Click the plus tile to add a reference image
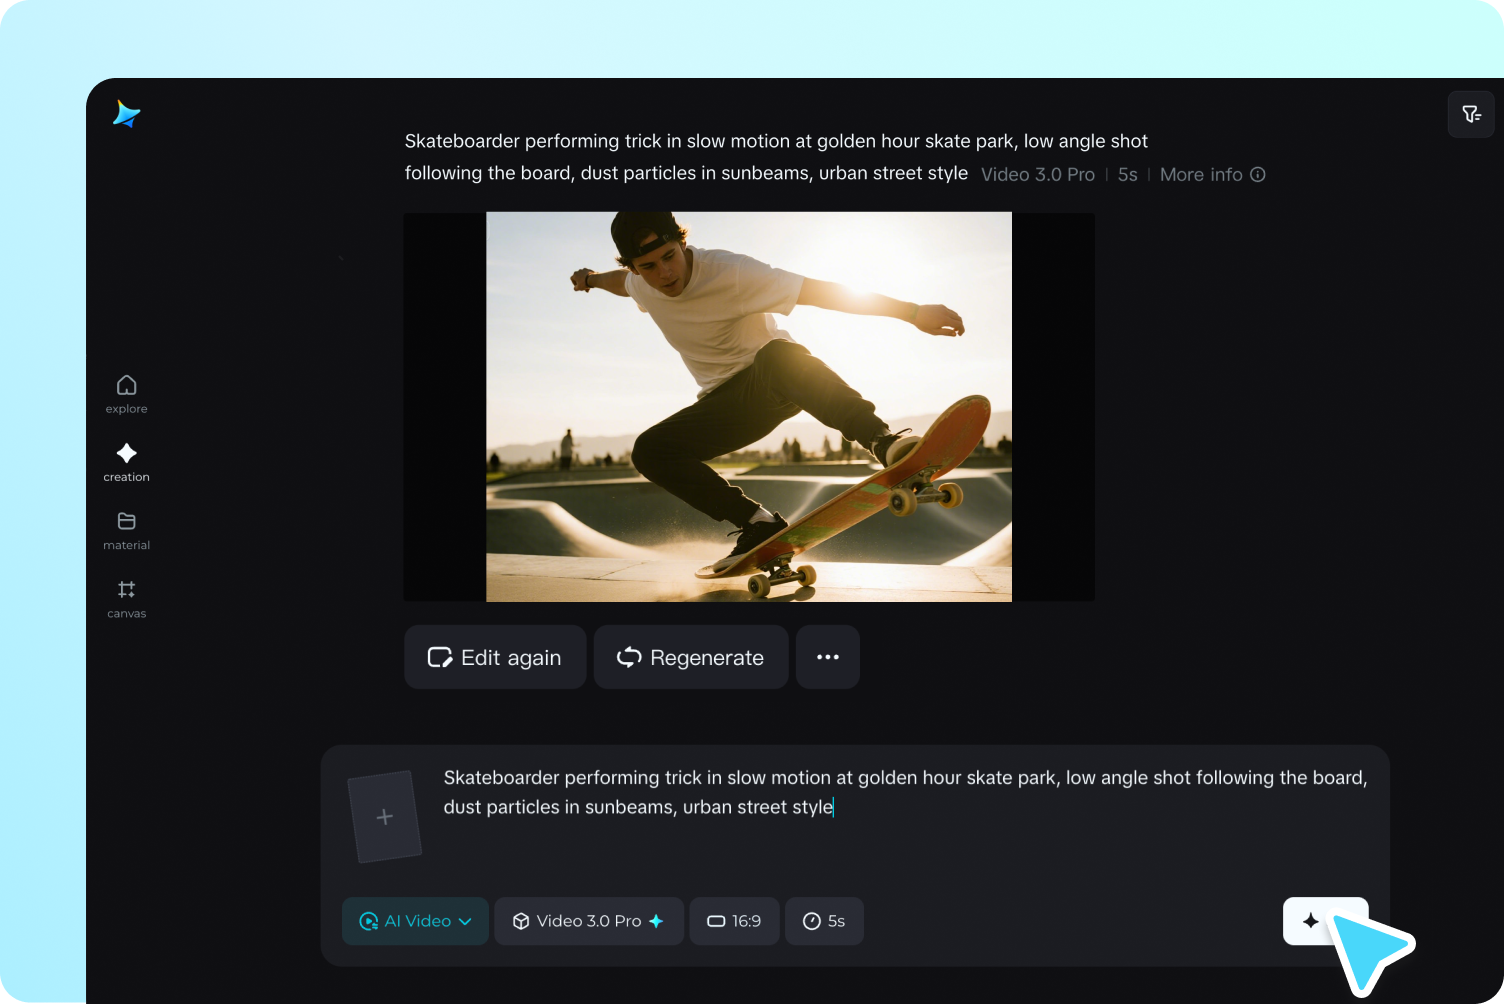1504x1004 pixels. click(384, 816)
